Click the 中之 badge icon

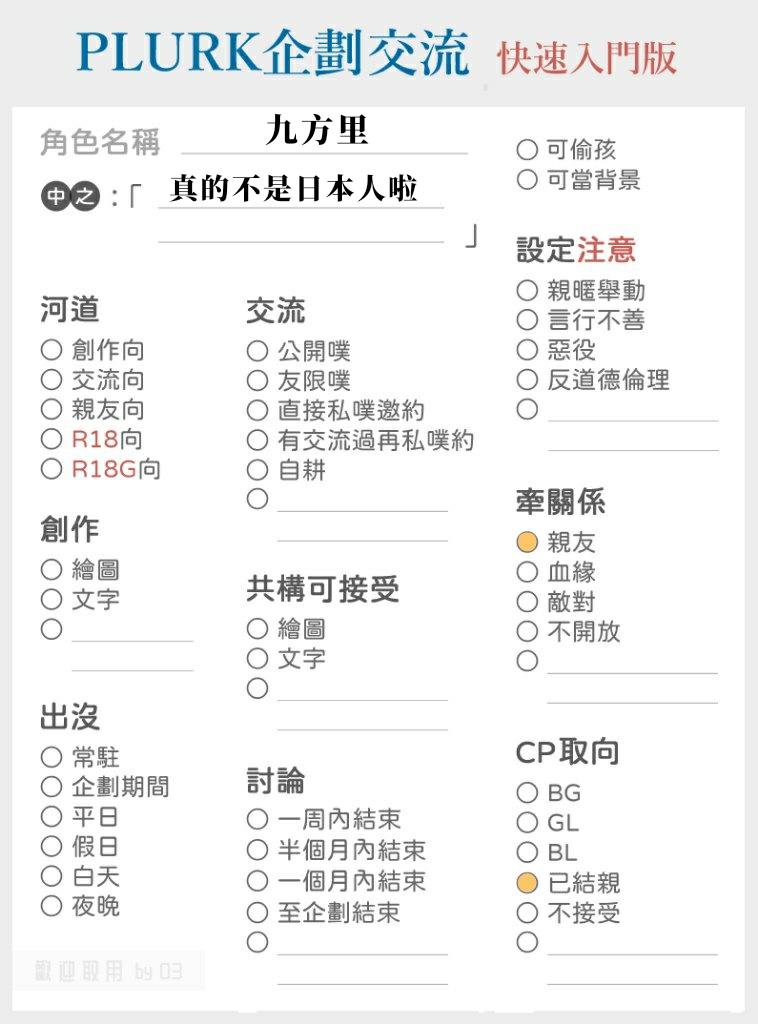pos(71,195)
